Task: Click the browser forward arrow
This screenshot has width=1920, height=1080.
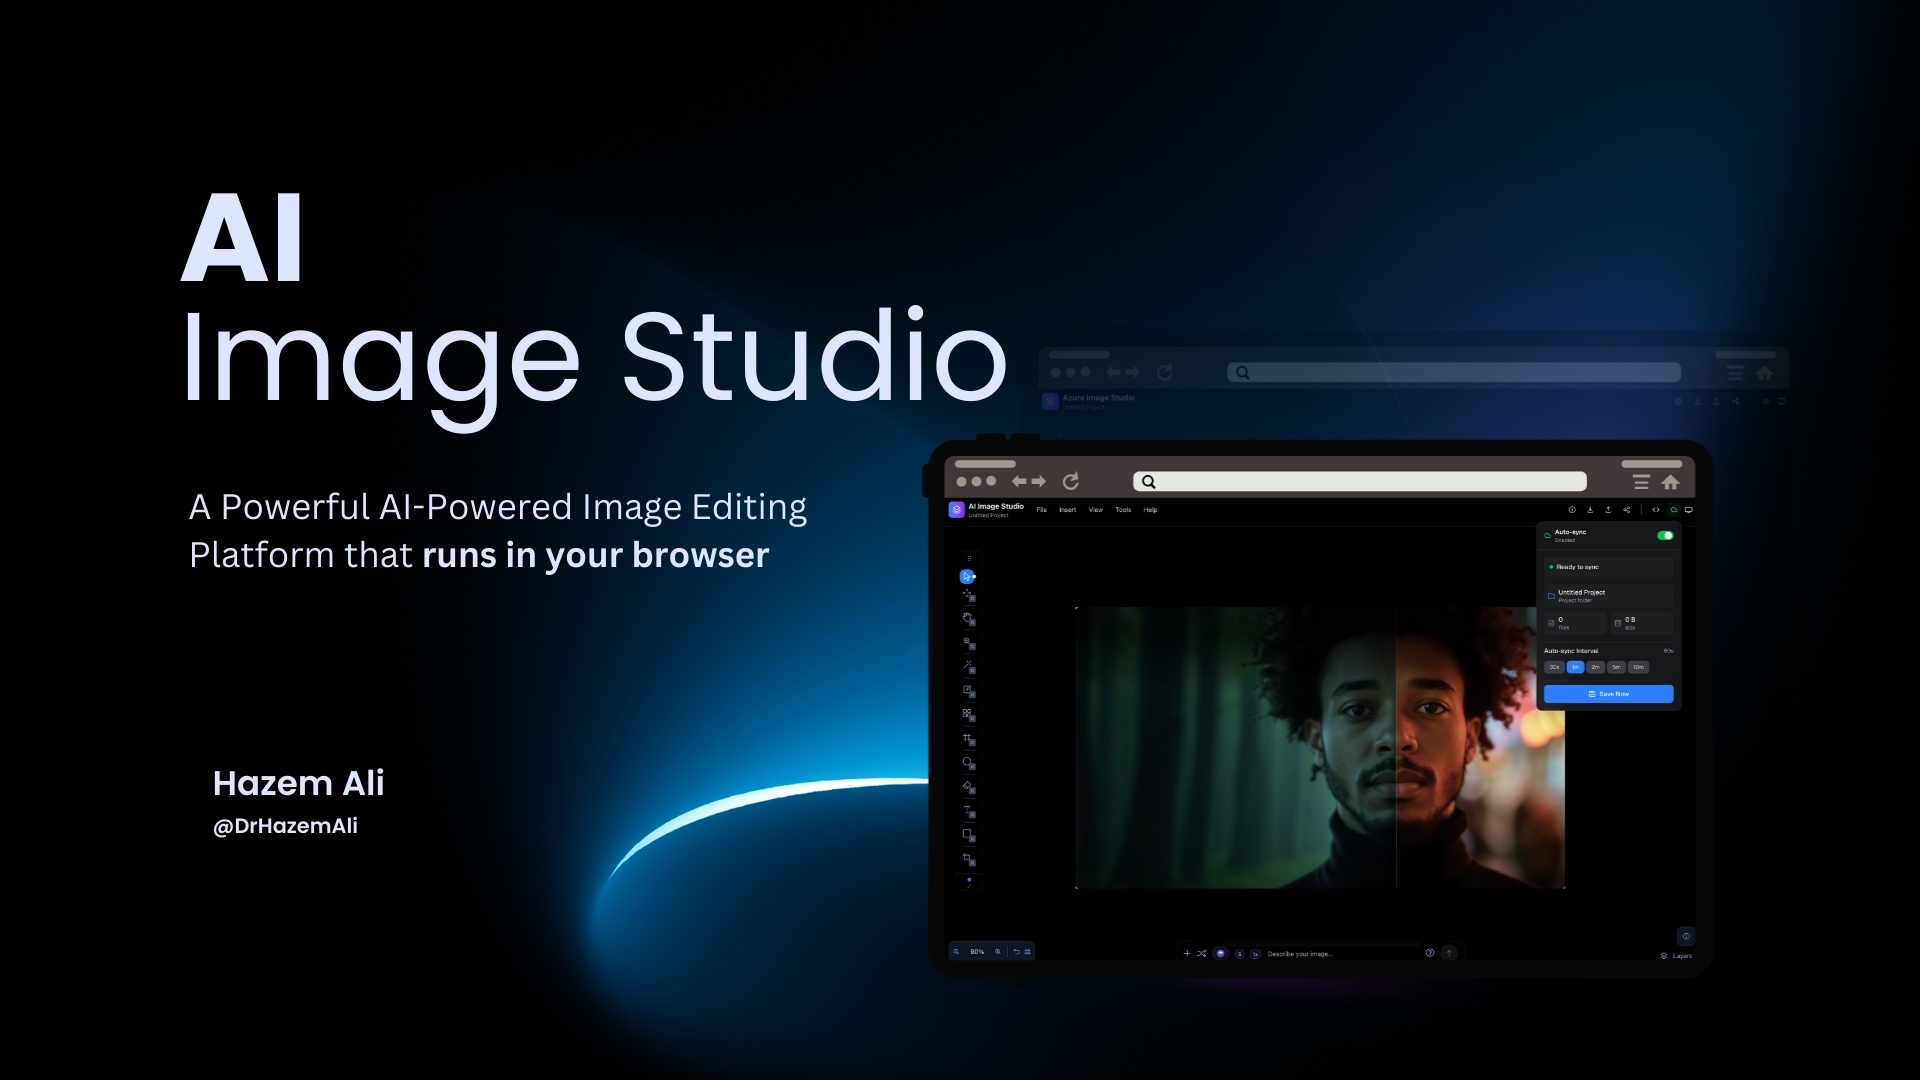Action: point(1039,482)
